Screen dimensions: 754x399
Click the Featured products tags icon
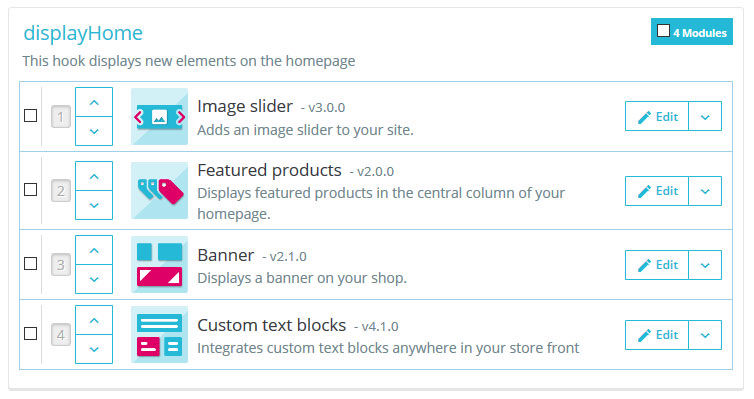click(x=159, y=190)
